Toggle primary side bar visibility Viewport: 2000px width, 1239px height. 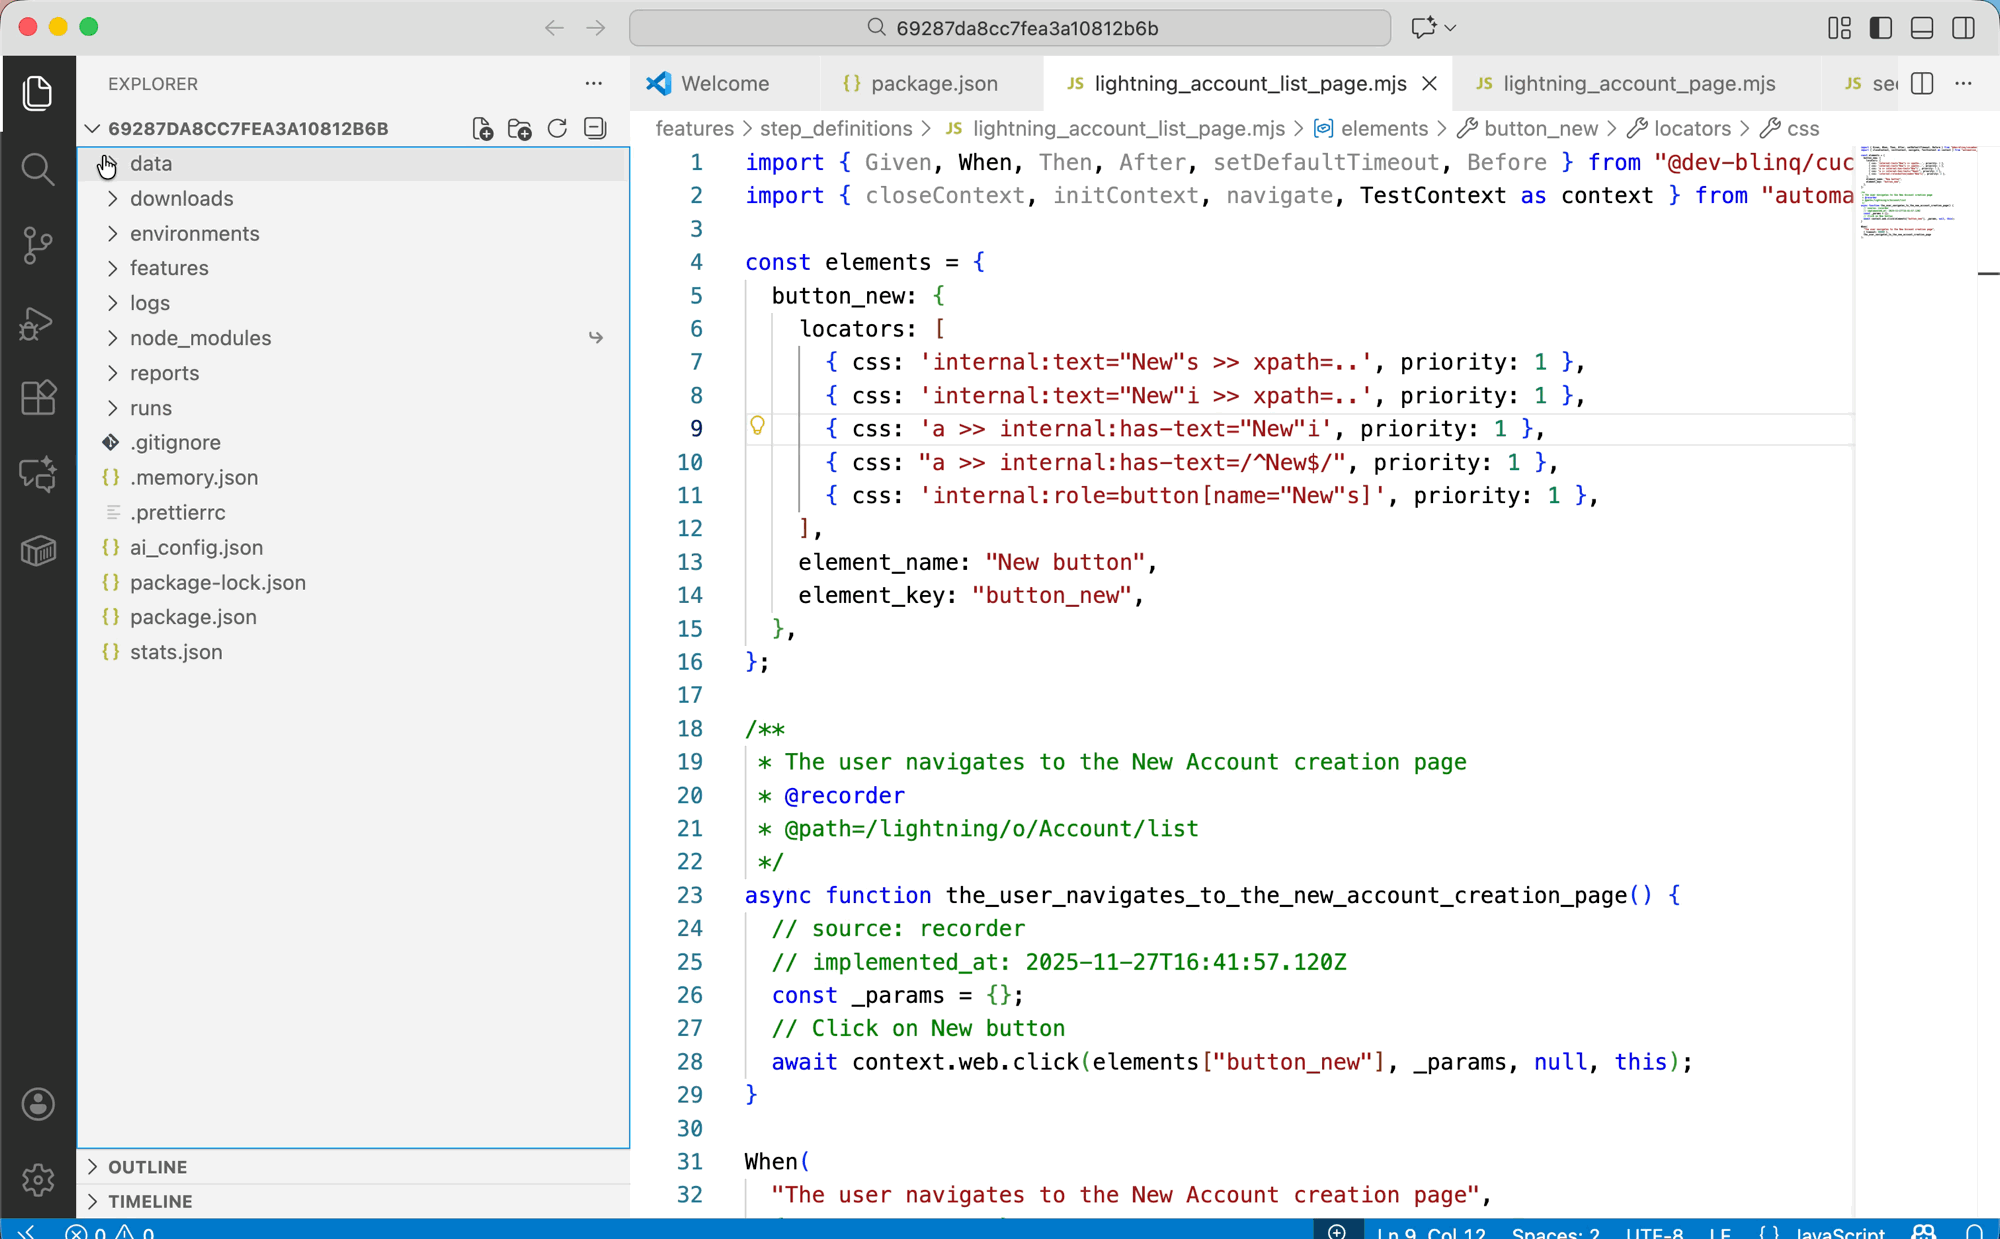(1880, 28)
